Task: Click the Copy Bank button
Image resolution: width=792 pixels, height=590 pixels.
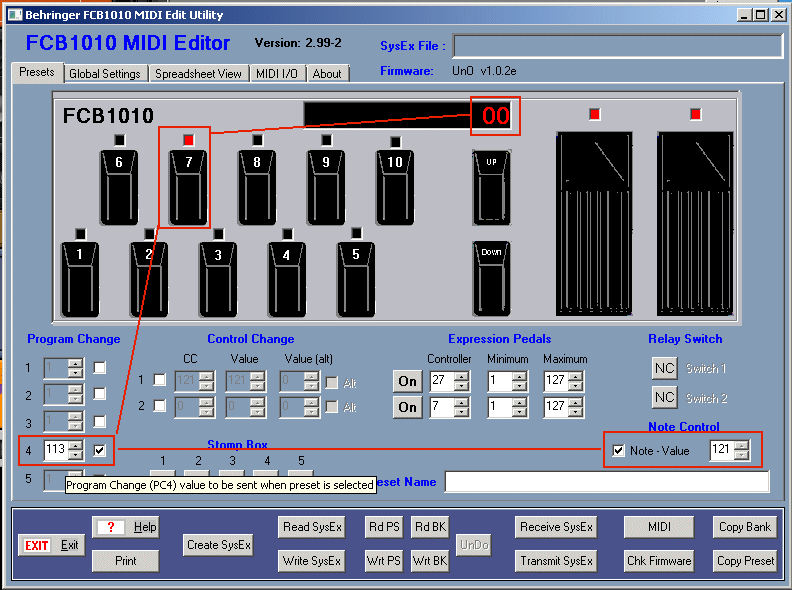Action: click(x=745, y=527)
